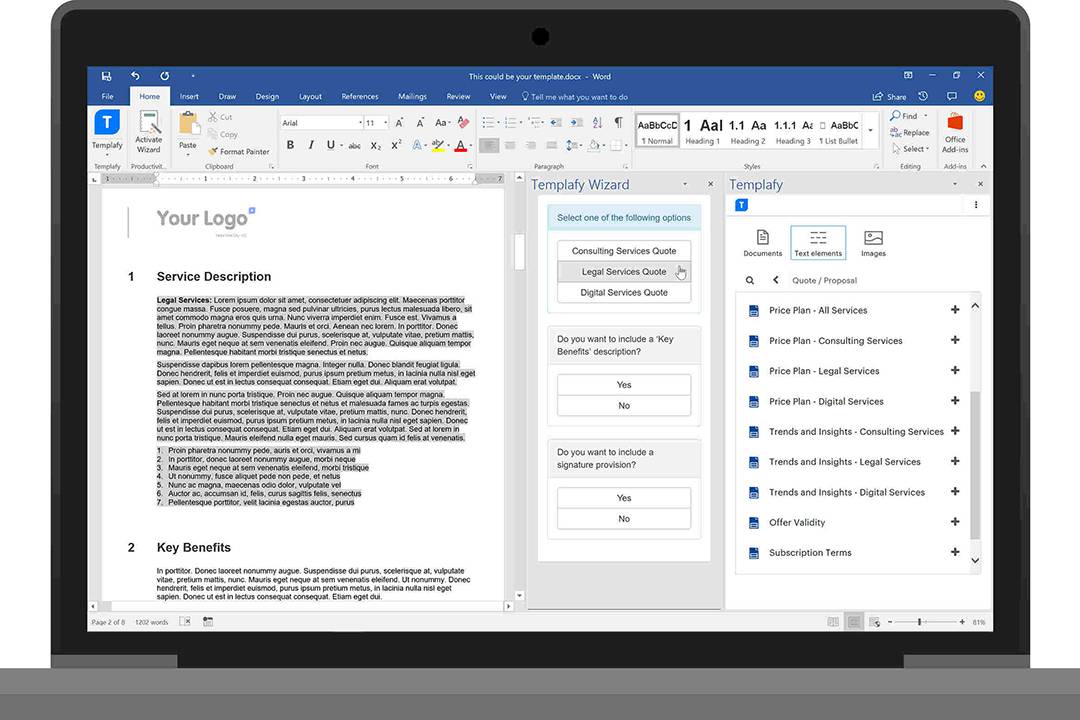Image resolution: width=1080 pixels, height=720 pixels.
Task: Toggle show paragraph marks pilcrow
Action: tap(618, 122)
